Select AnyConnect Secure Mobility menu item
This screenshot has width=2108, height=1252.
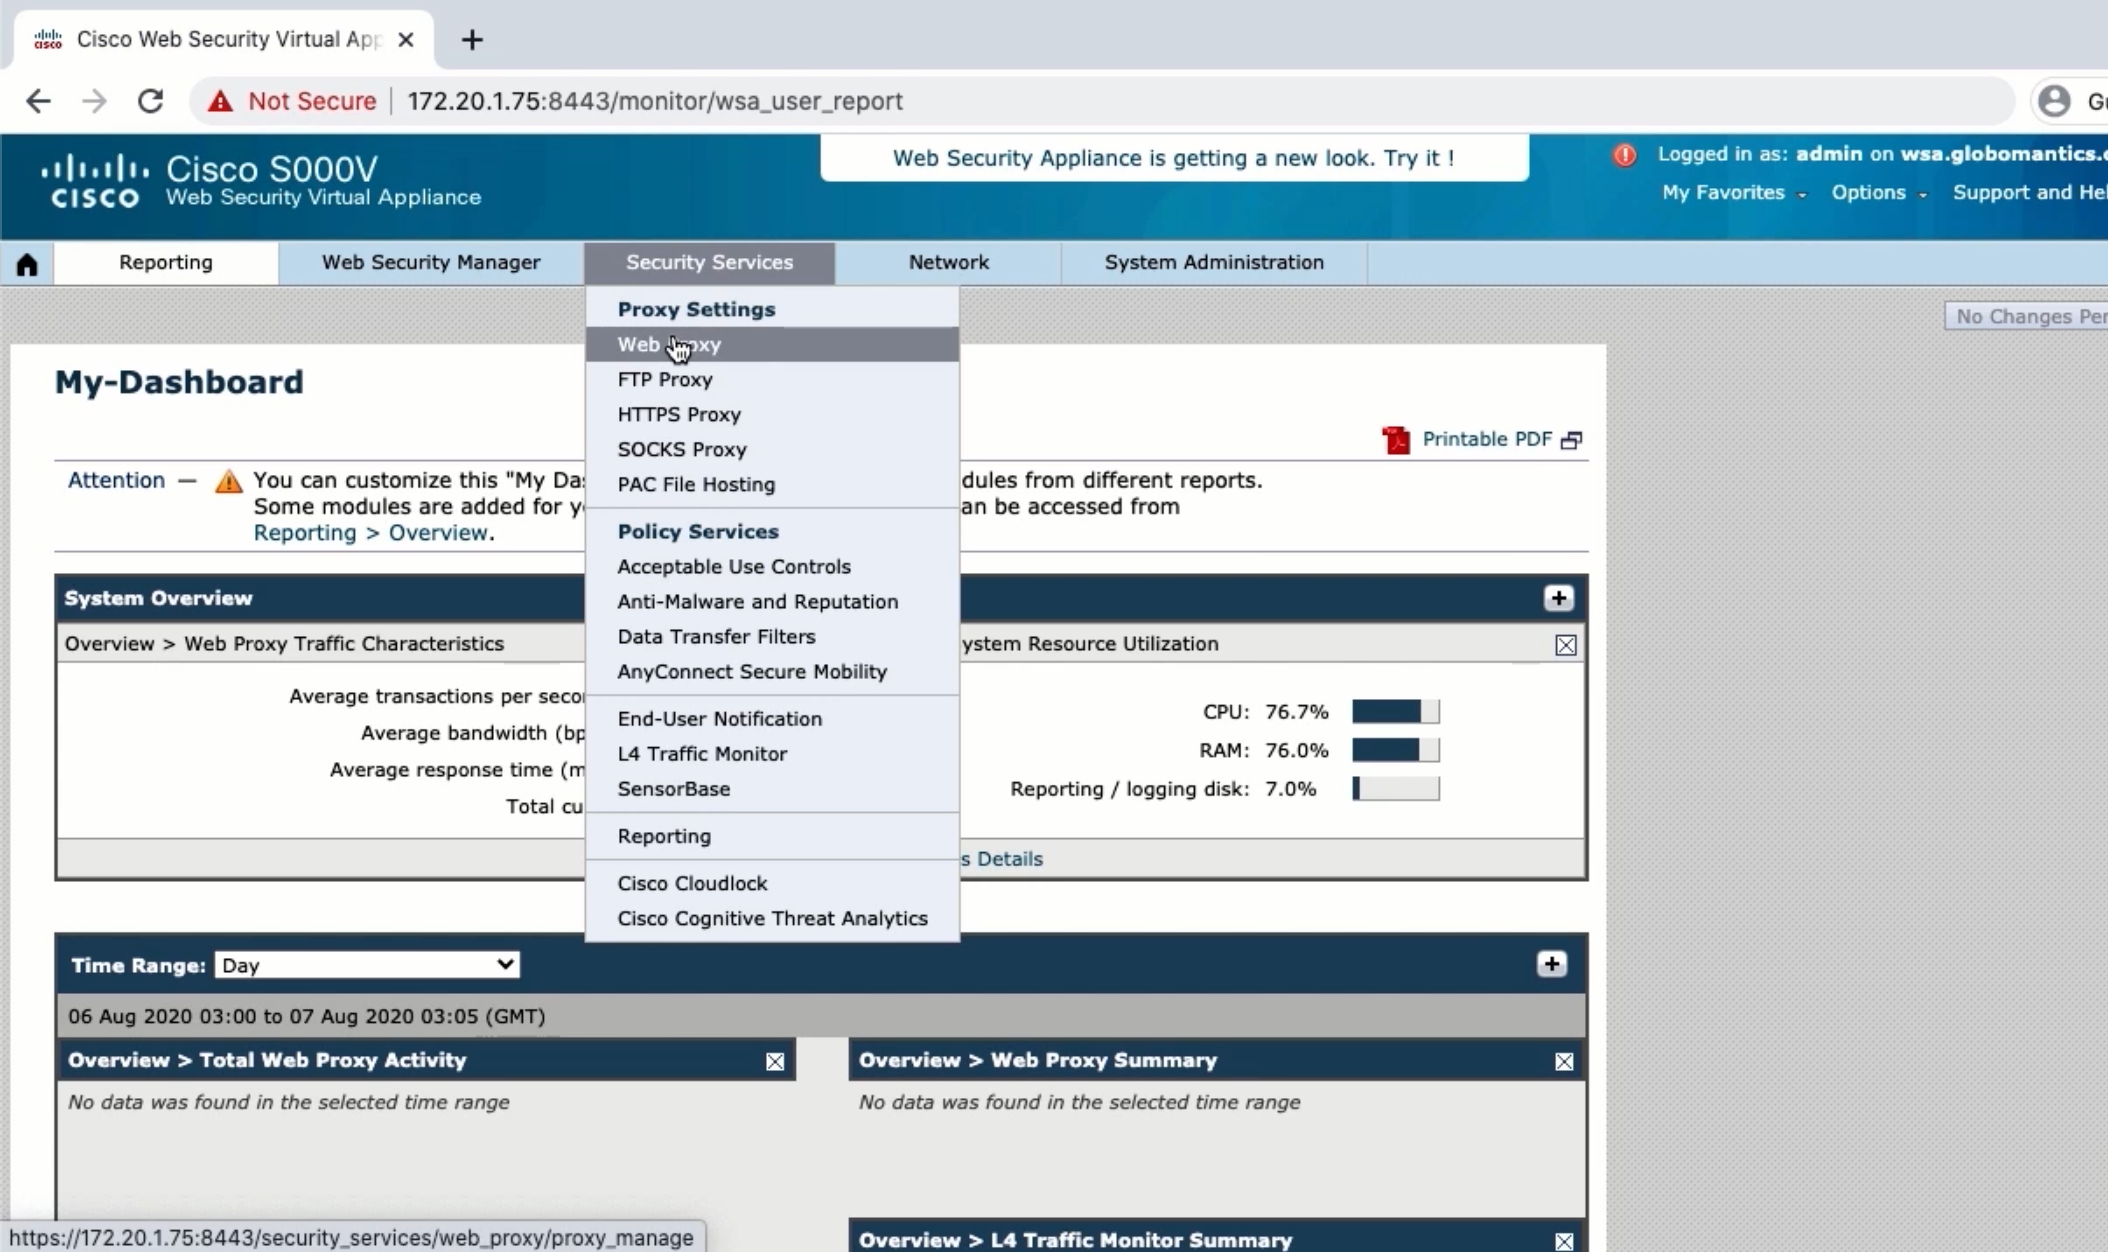(772, 671)
